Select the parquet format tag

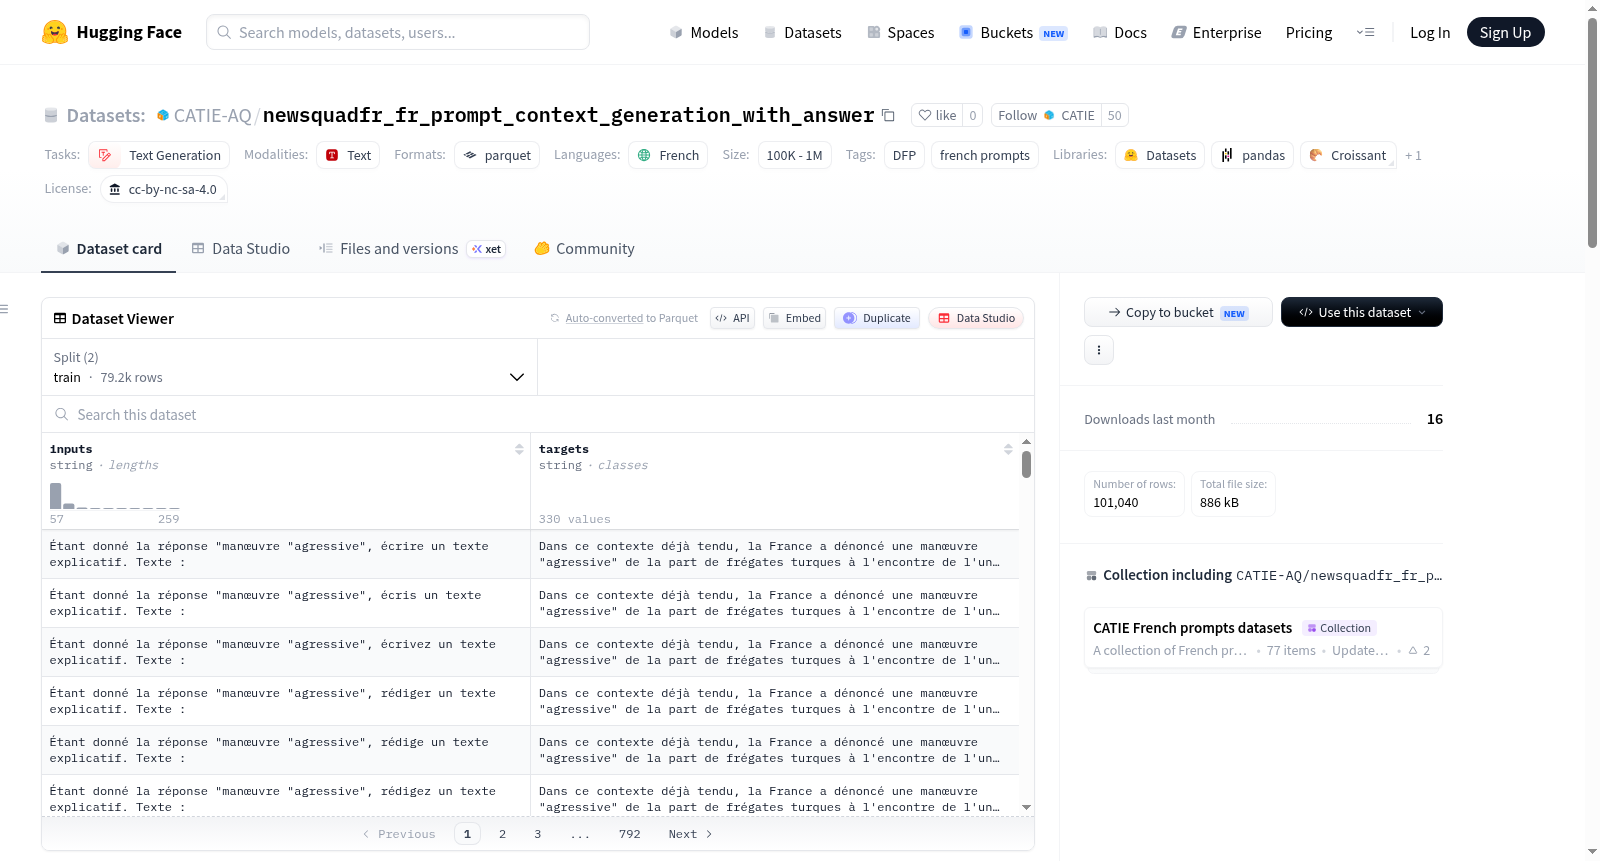click(497, 155)
